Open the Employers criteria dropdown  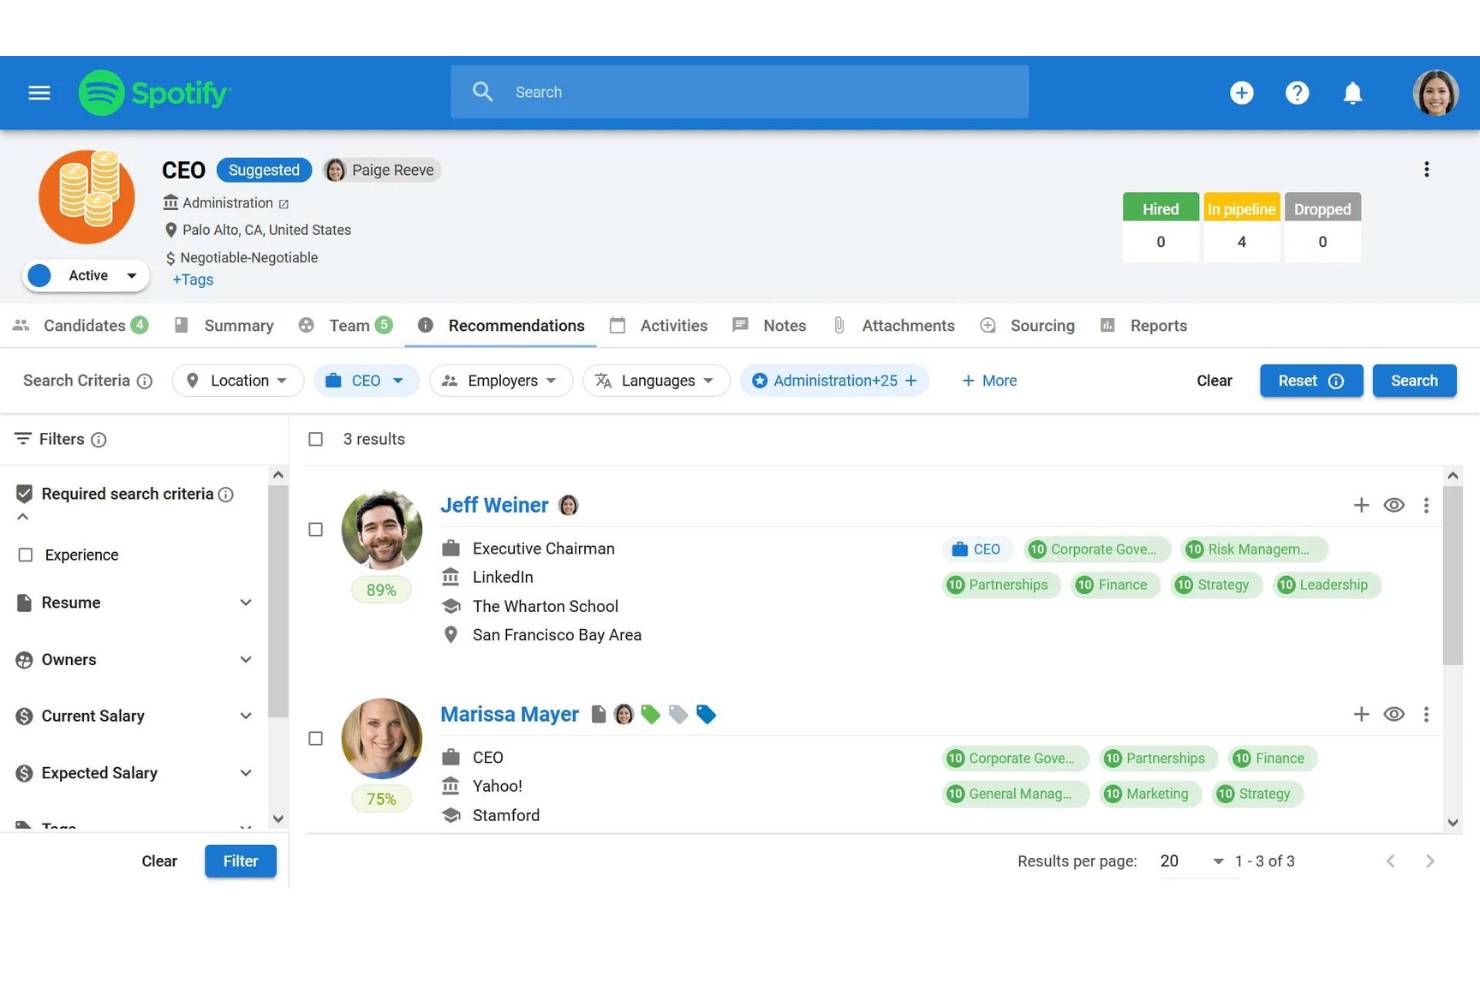coord(501,381)
